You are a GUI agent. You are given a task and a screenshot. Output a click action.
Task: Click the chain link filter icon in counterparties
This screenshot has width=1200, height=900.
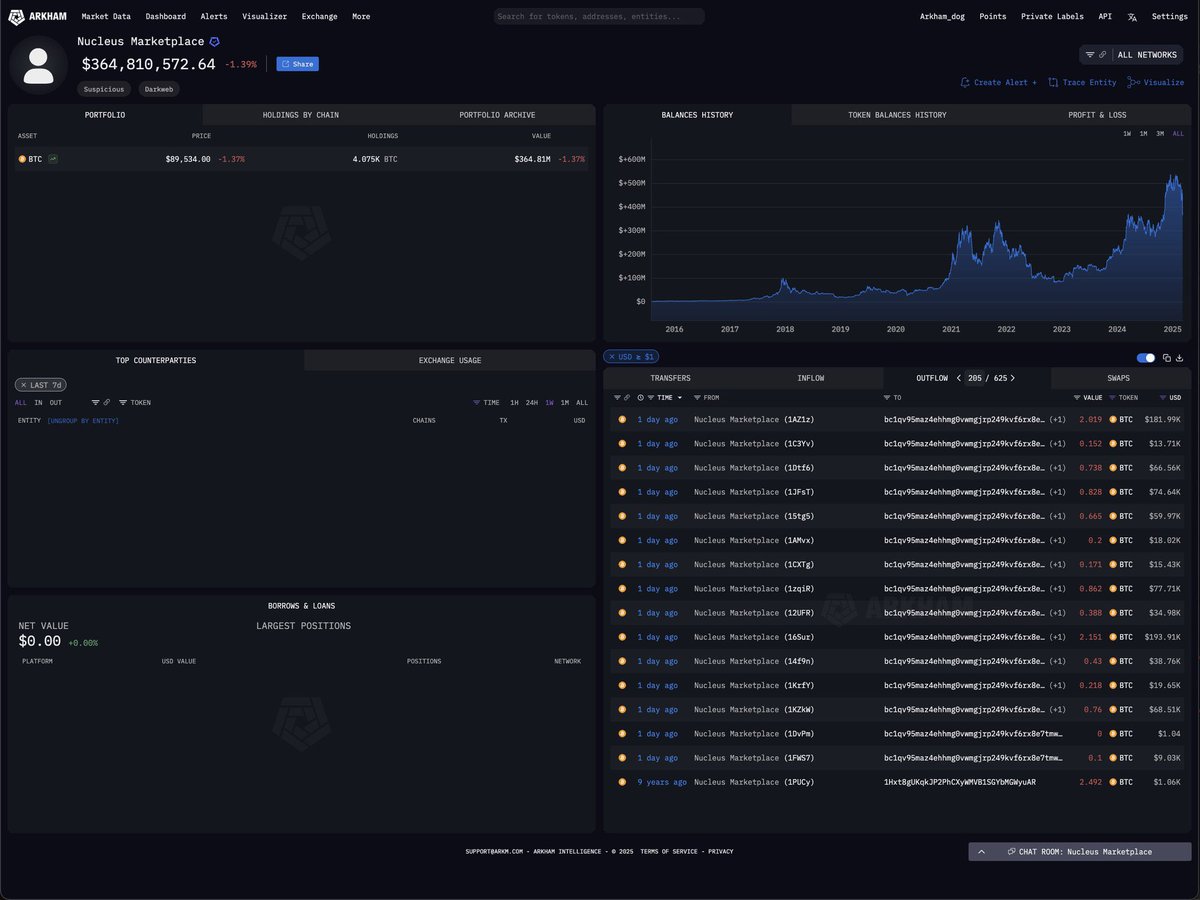[x=107, y=402]
